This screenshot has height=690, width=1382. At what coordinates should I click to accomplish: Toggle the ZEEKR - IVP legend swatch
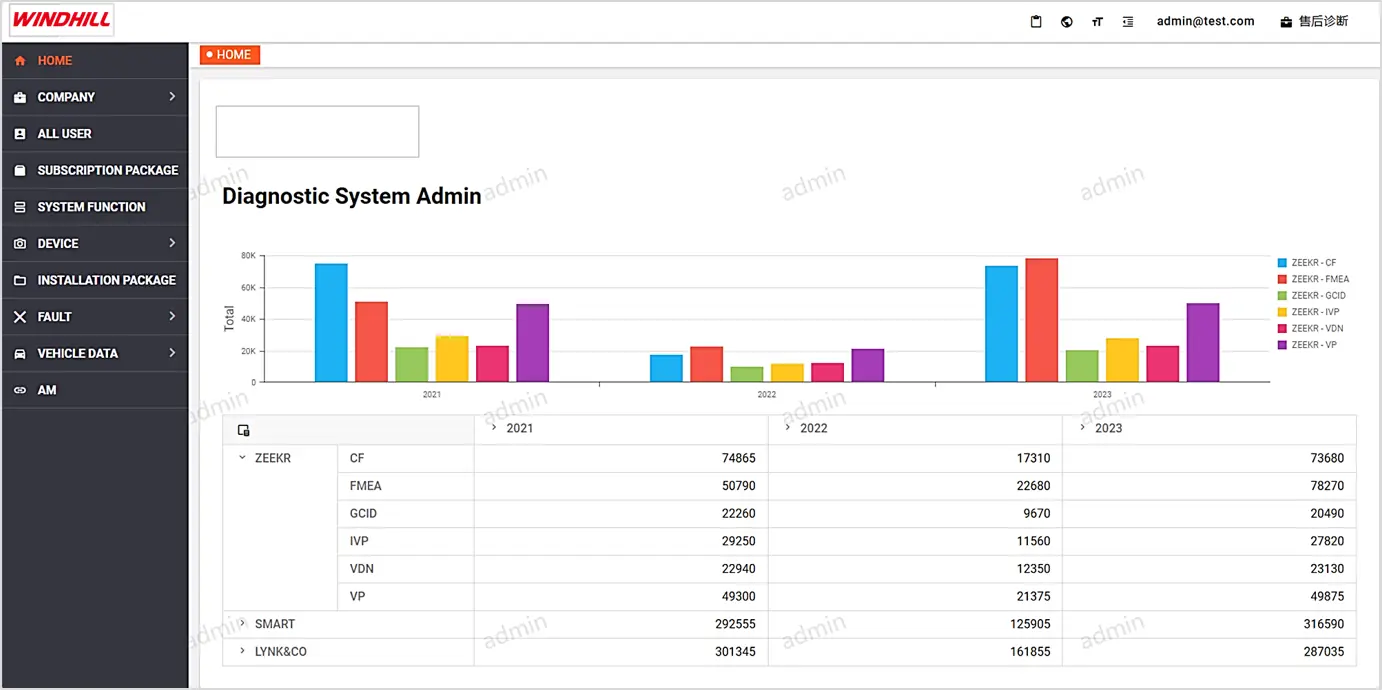[x=1282, y=312]
